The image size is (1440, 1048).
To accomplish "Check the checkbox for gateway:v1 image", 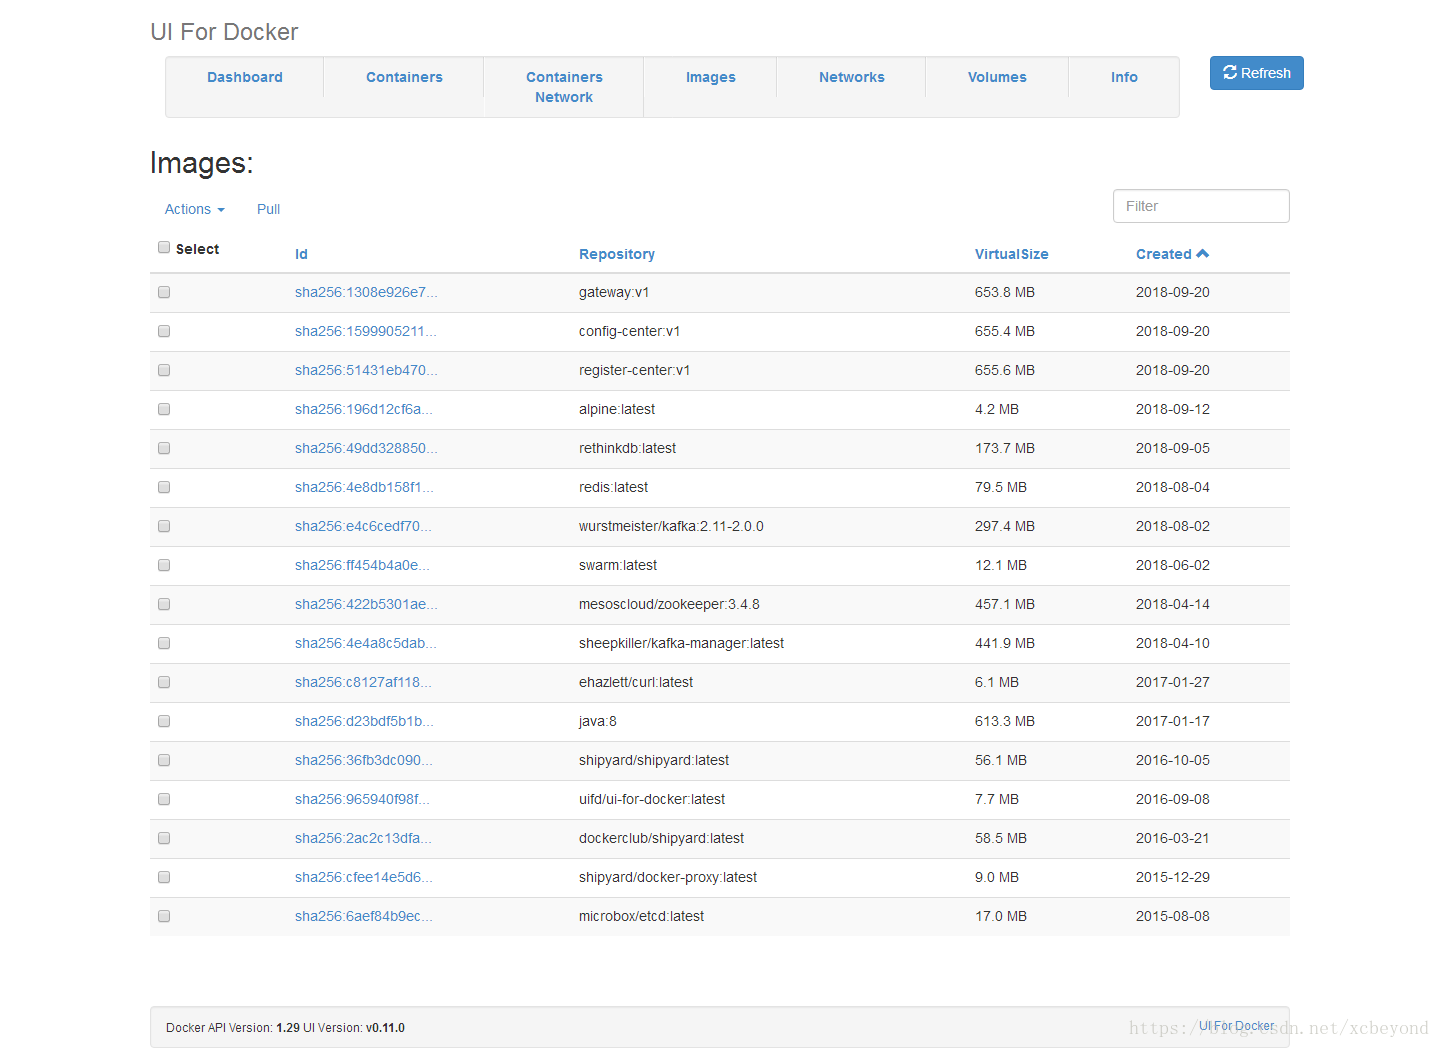I will [x=164, y=292].
